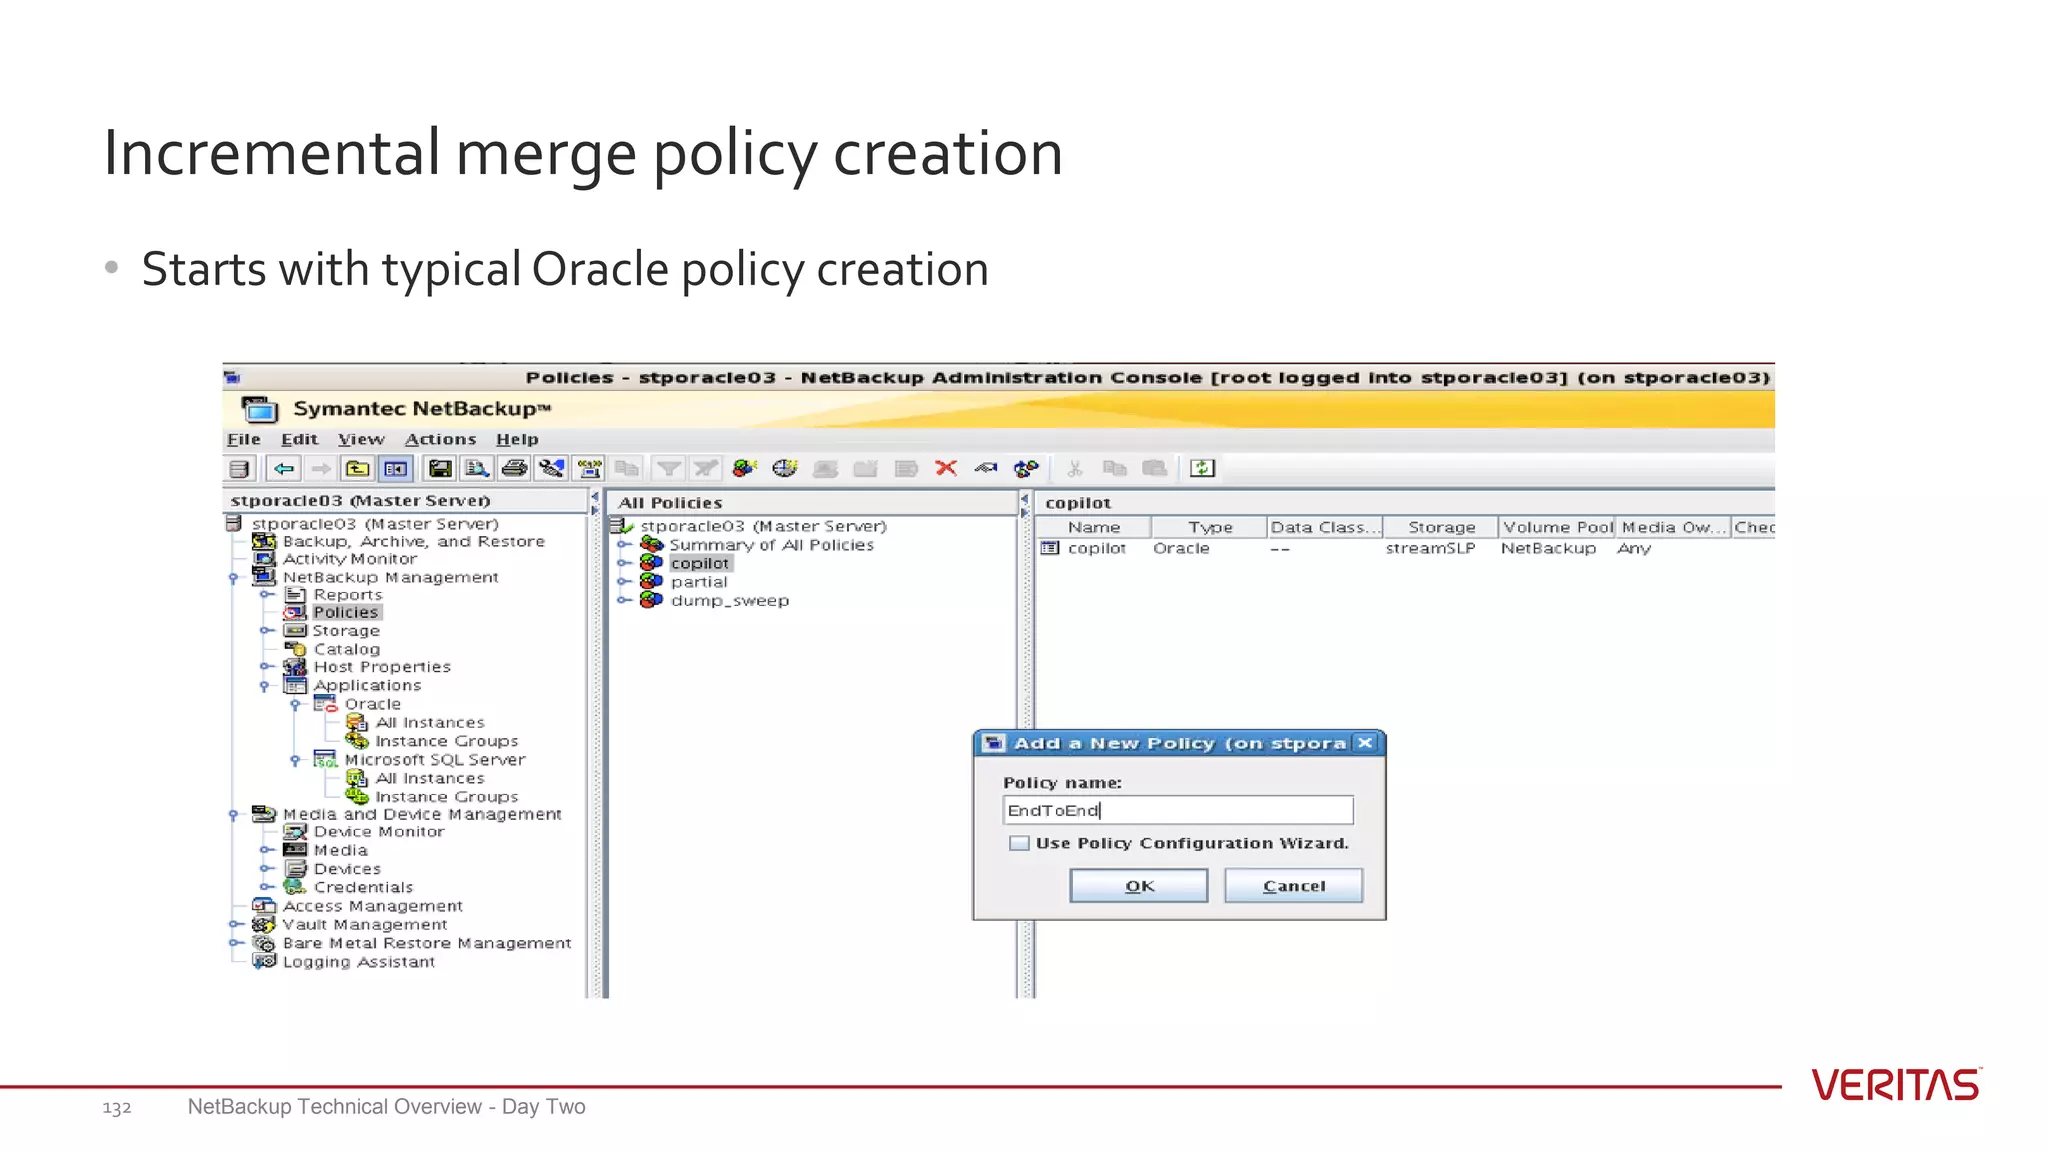
Task: Click the wrench tools toolbar icon
Action: click(x=551, y=468)
